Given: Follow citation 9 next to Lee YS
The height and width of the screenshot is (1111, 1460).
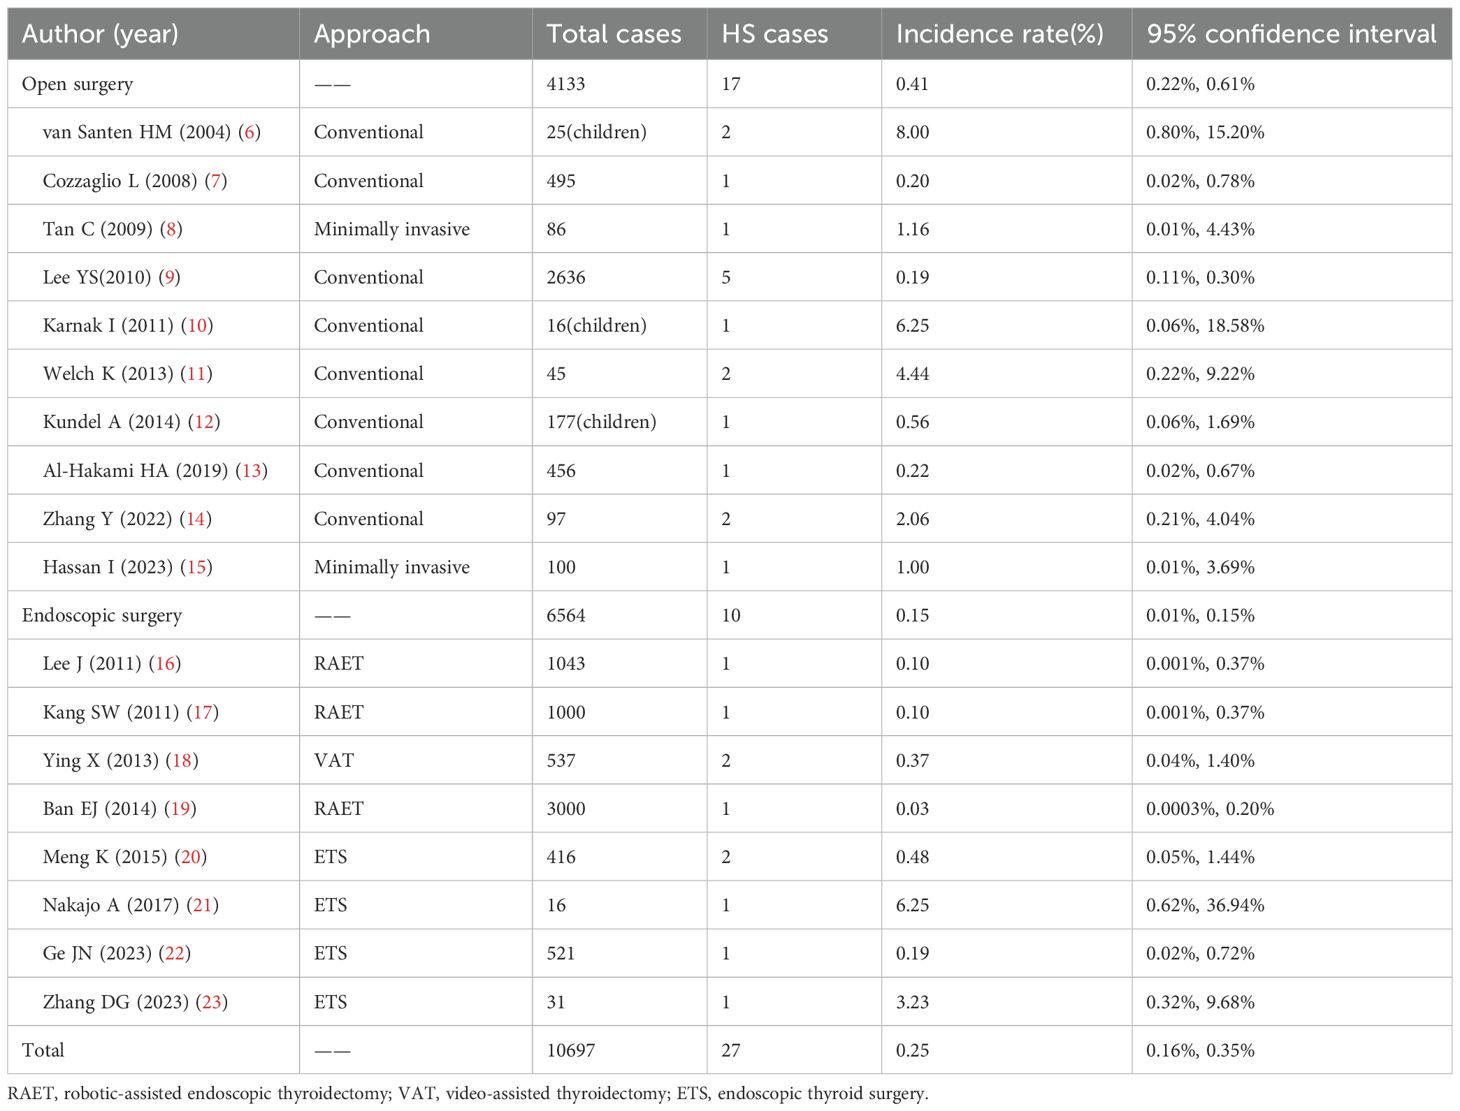Looking at the screenshot, I should point(170,277).
